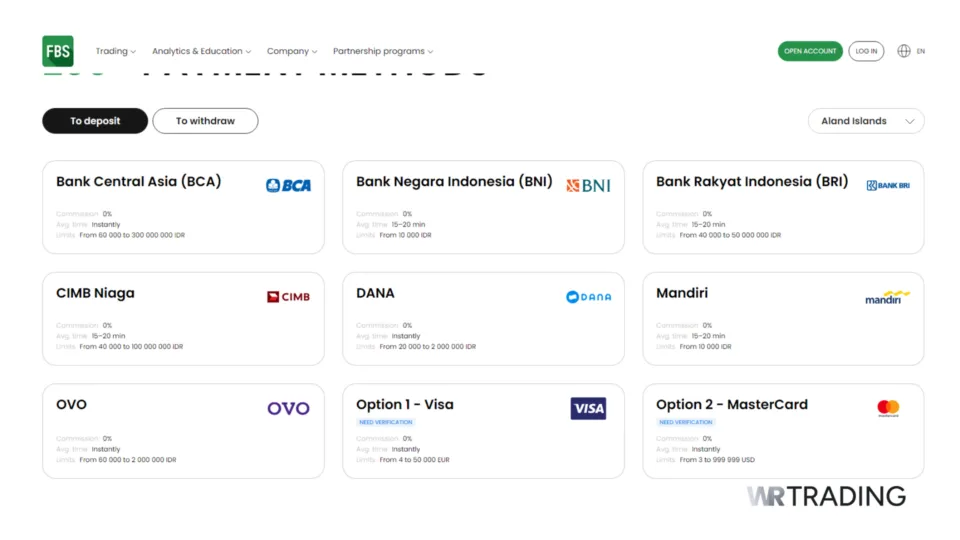Click the BNI bank logo

(588, 185)
